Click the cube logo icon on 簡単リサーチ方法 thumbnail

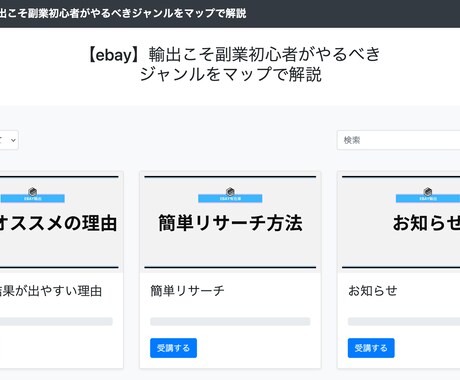tap(230, 192)
